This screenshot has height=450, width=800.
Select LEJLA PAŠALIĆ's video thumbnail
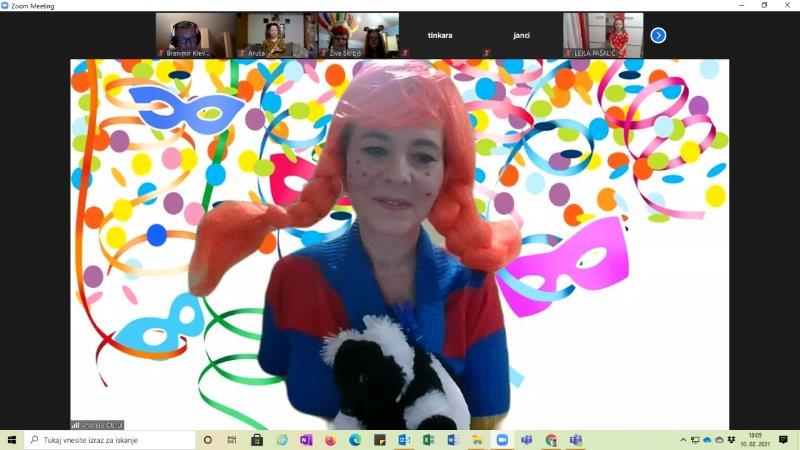(x=603, y=35)
